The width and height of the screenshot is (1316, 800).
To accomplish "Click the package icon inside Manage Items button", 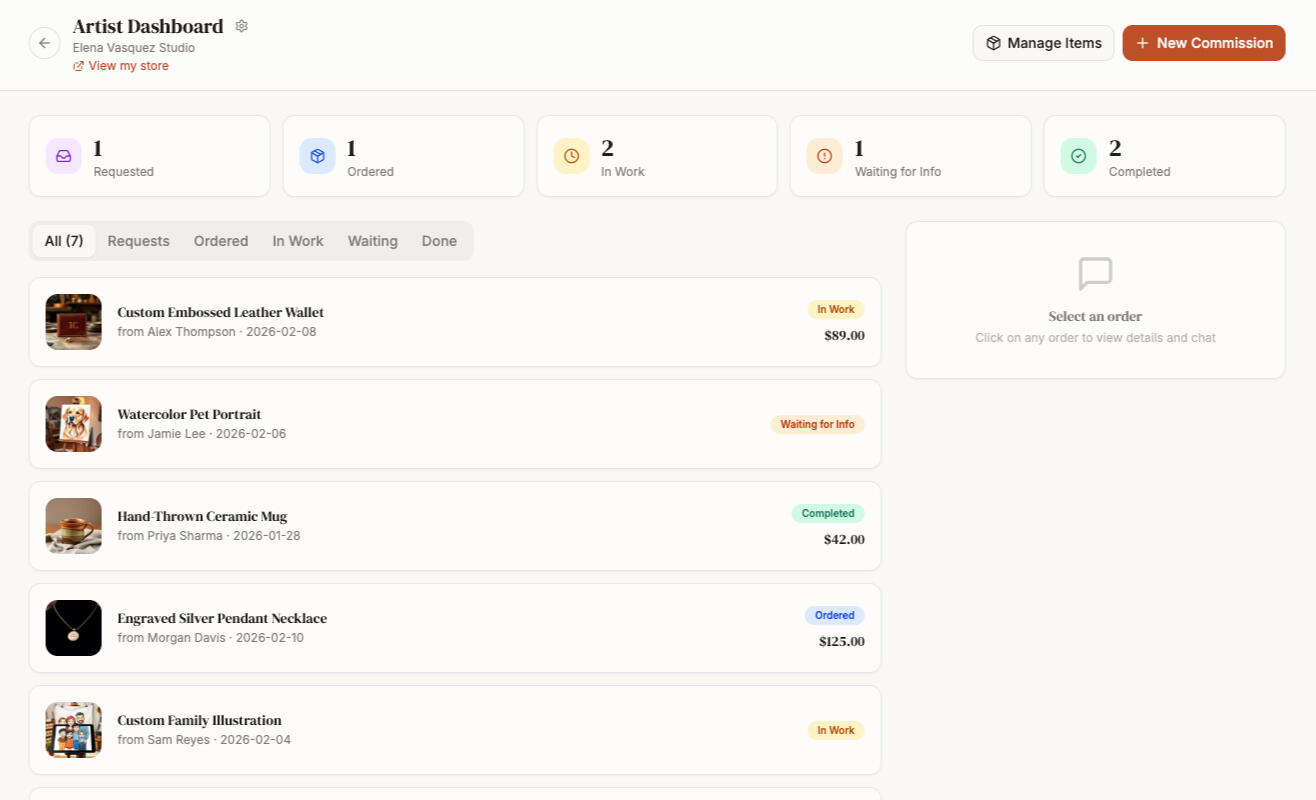I will 994,43.
